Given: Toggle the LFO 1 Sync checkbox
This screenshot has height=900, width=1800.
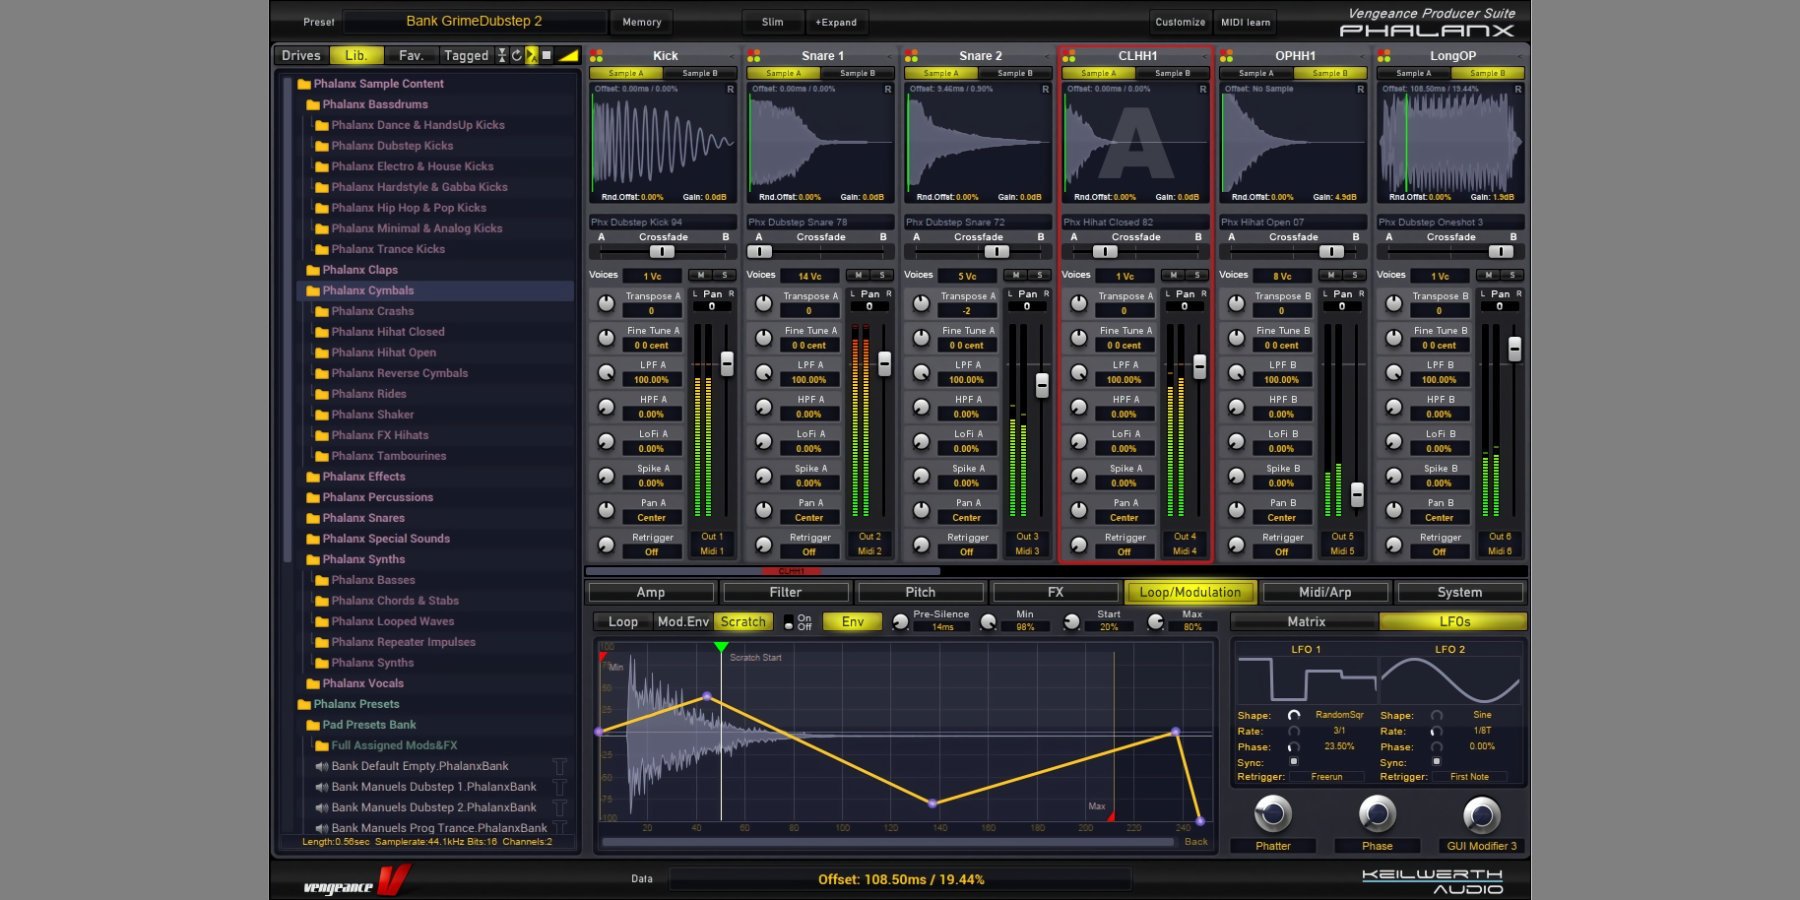Looking at the screenshot, I should (1294, 762).
